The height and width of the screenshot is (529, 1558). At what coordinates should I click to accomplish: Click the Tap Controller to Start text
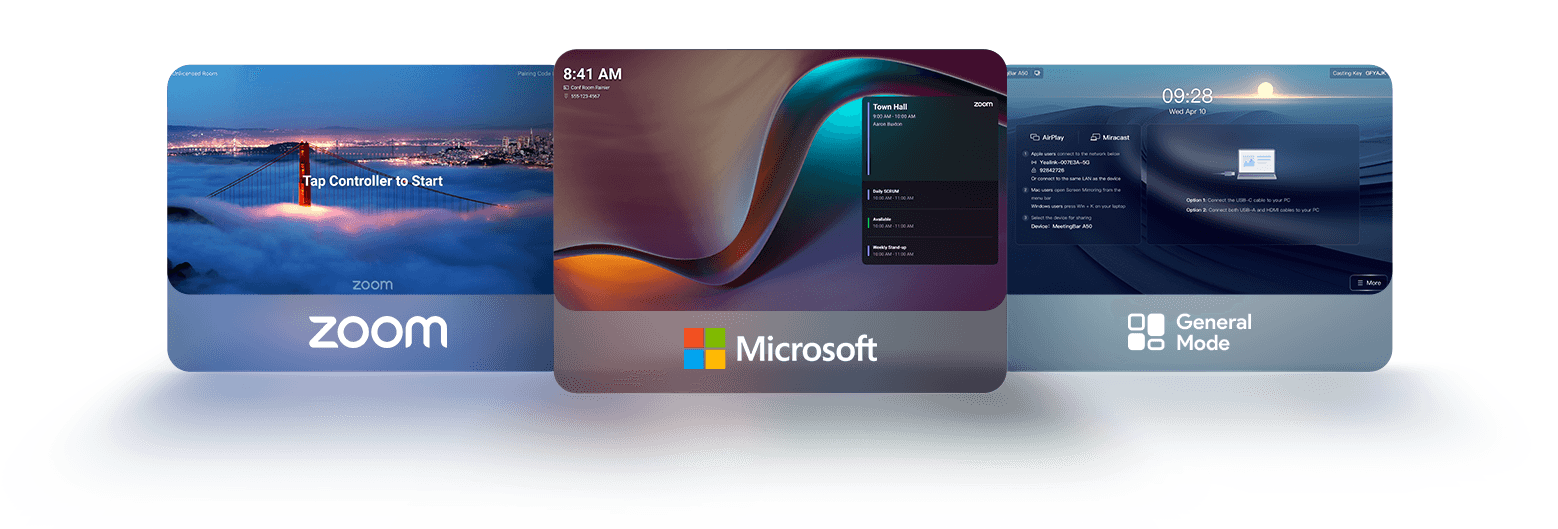coord(372,181)
